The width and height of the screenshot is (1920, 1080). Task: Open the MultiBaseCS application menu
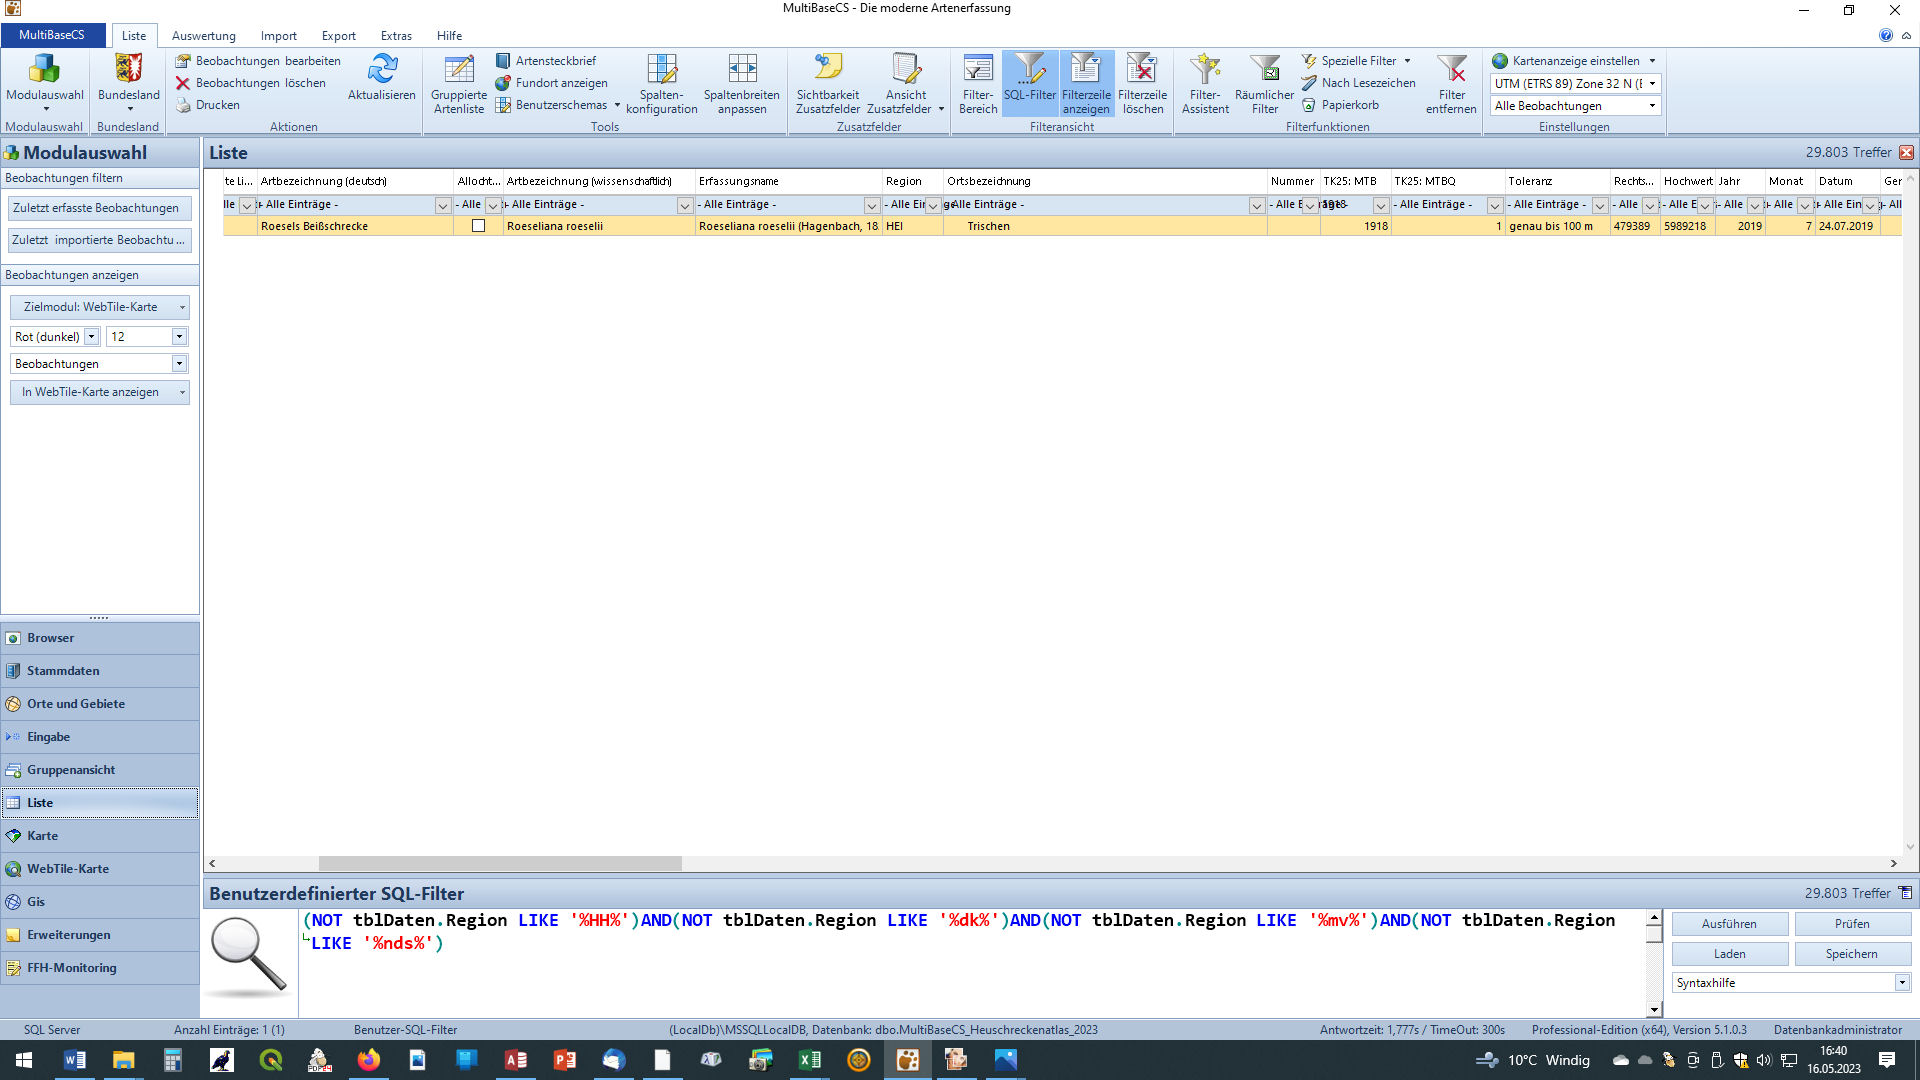point(52,35)
